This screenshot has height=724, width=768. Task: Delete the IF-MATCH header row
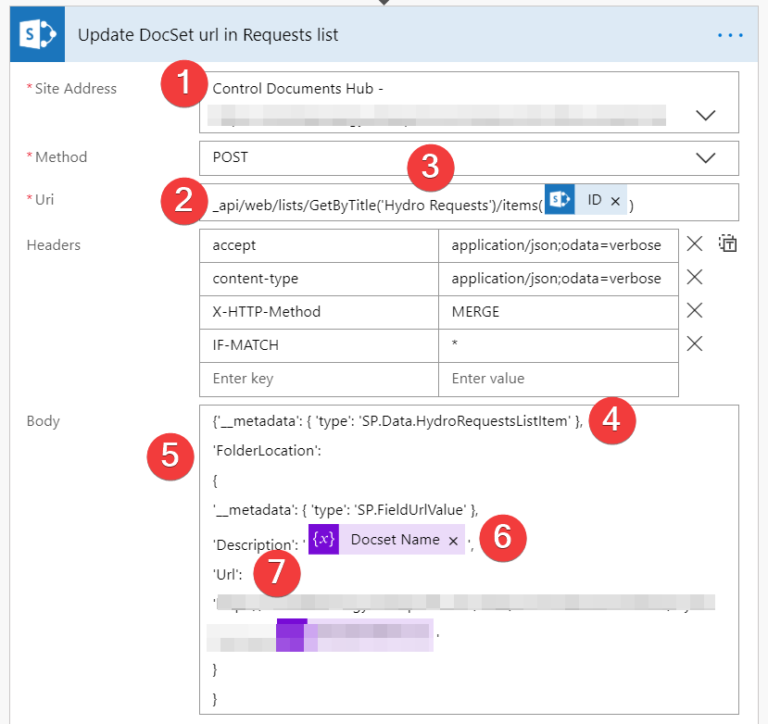coord(695,344)
